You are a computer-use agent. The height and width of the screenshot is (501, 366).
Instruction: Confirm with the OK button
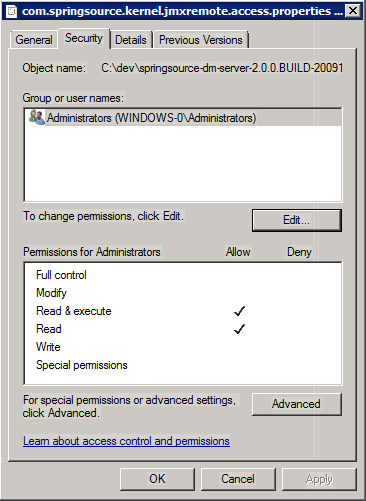tap(157, 479)
